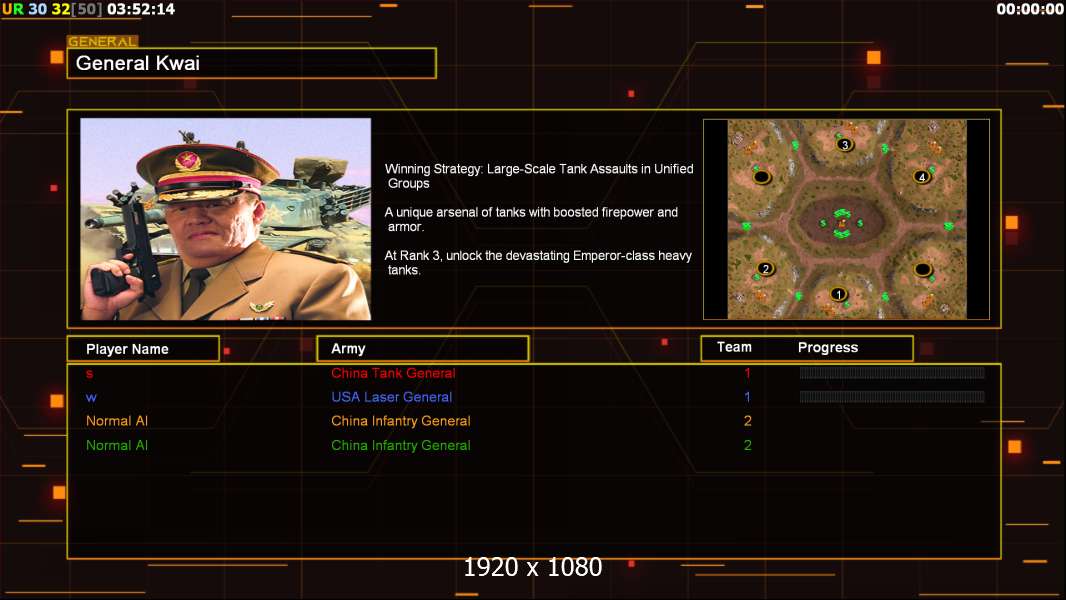The width and height of the screenshot is (1066, 600).
Task: Click the Progress column header
Action: pos(827,347)
